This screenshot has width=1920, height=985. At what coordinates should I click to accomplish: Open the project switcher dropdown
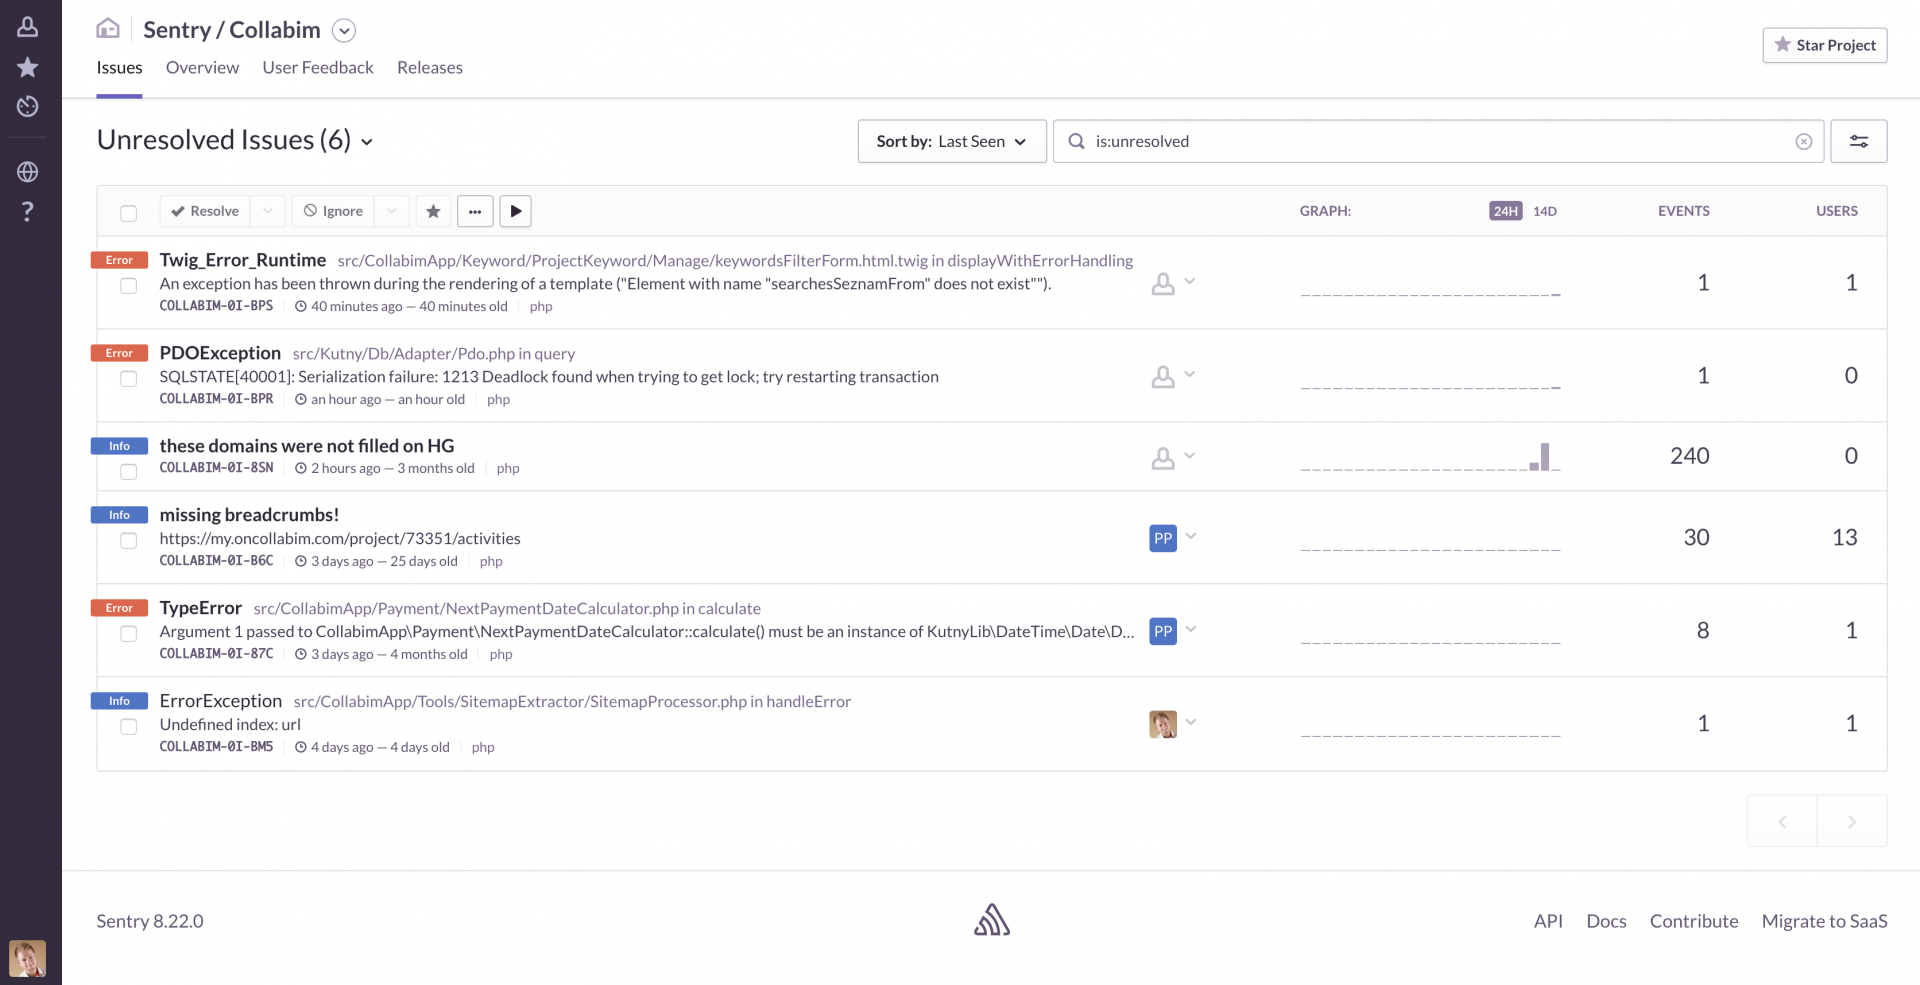tap(344, 31)
